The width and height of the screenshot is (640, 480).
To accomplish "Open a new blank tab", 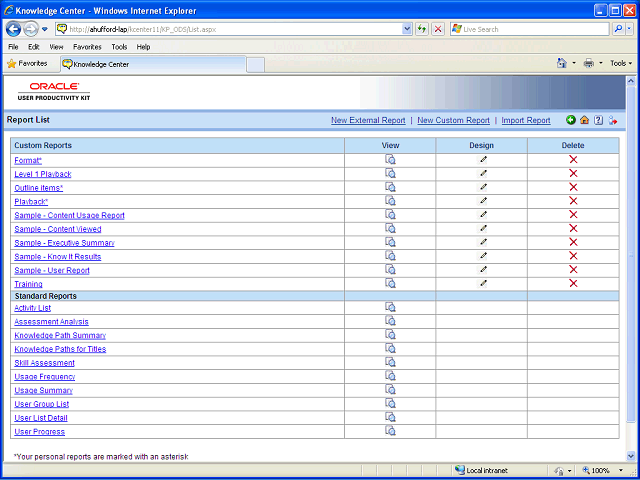I will pyautogui.click(x=256, y=65).
